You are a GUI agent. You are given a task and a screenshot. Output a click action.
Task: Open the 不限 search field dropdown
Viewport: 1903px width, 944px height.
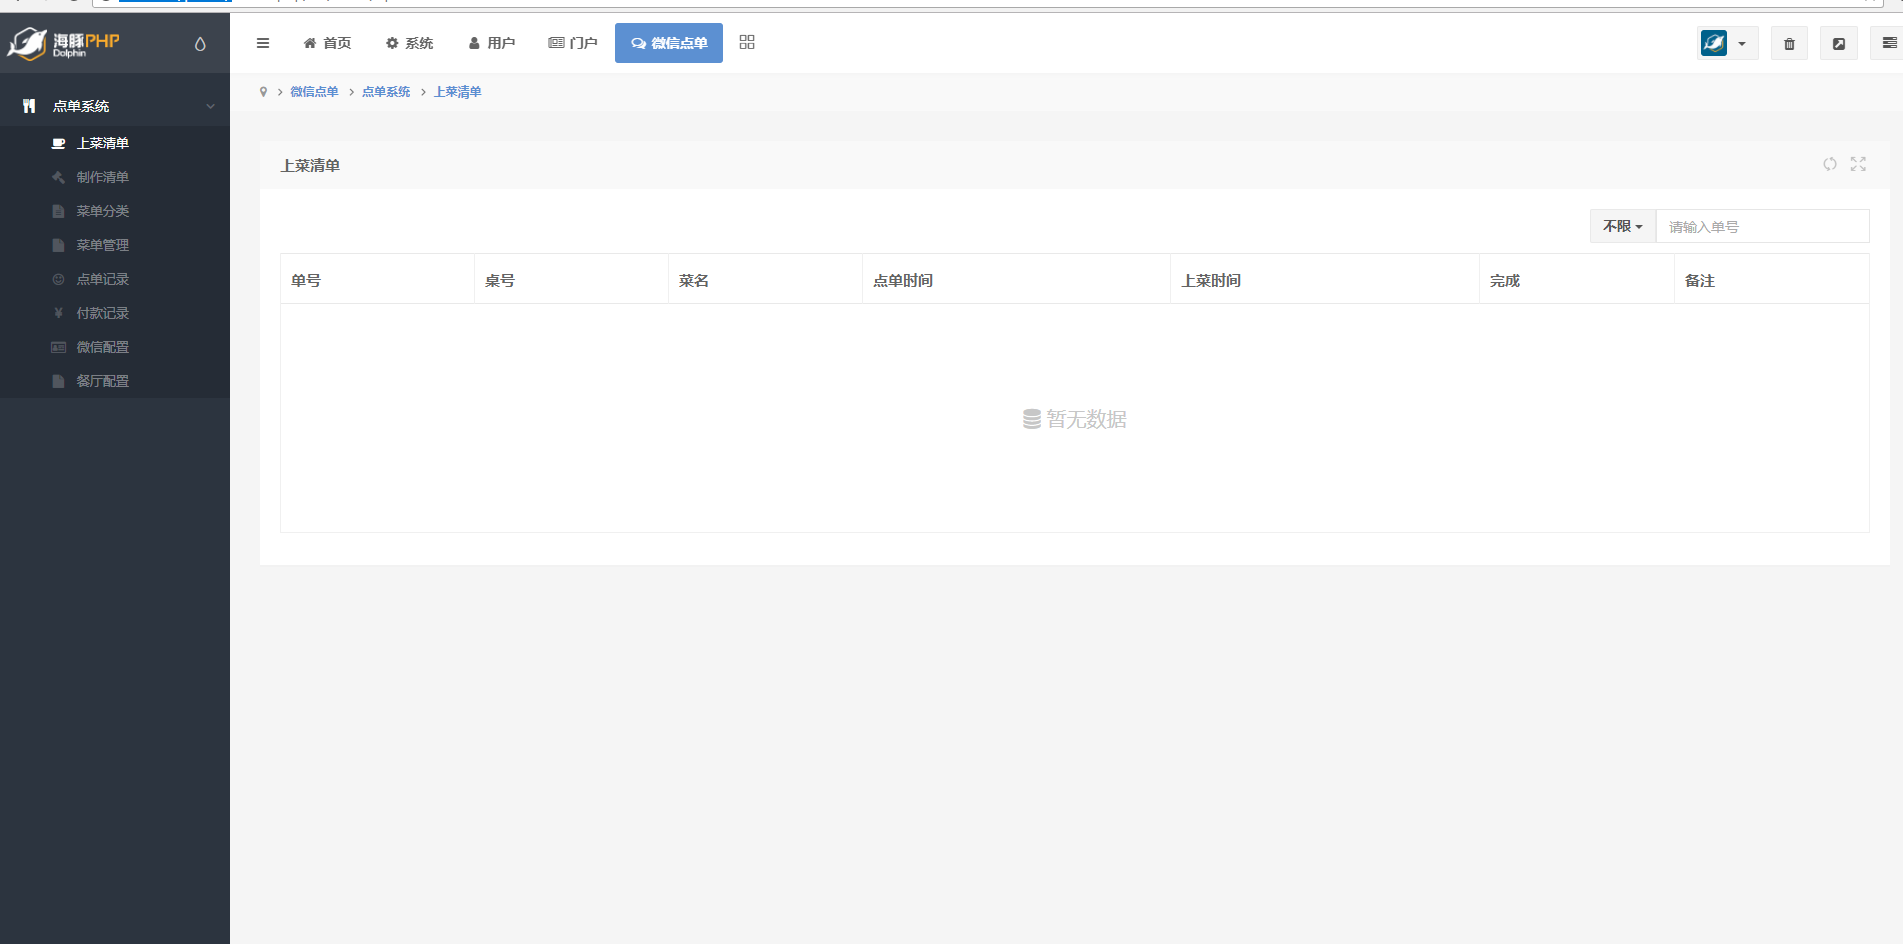[1623, 226]
